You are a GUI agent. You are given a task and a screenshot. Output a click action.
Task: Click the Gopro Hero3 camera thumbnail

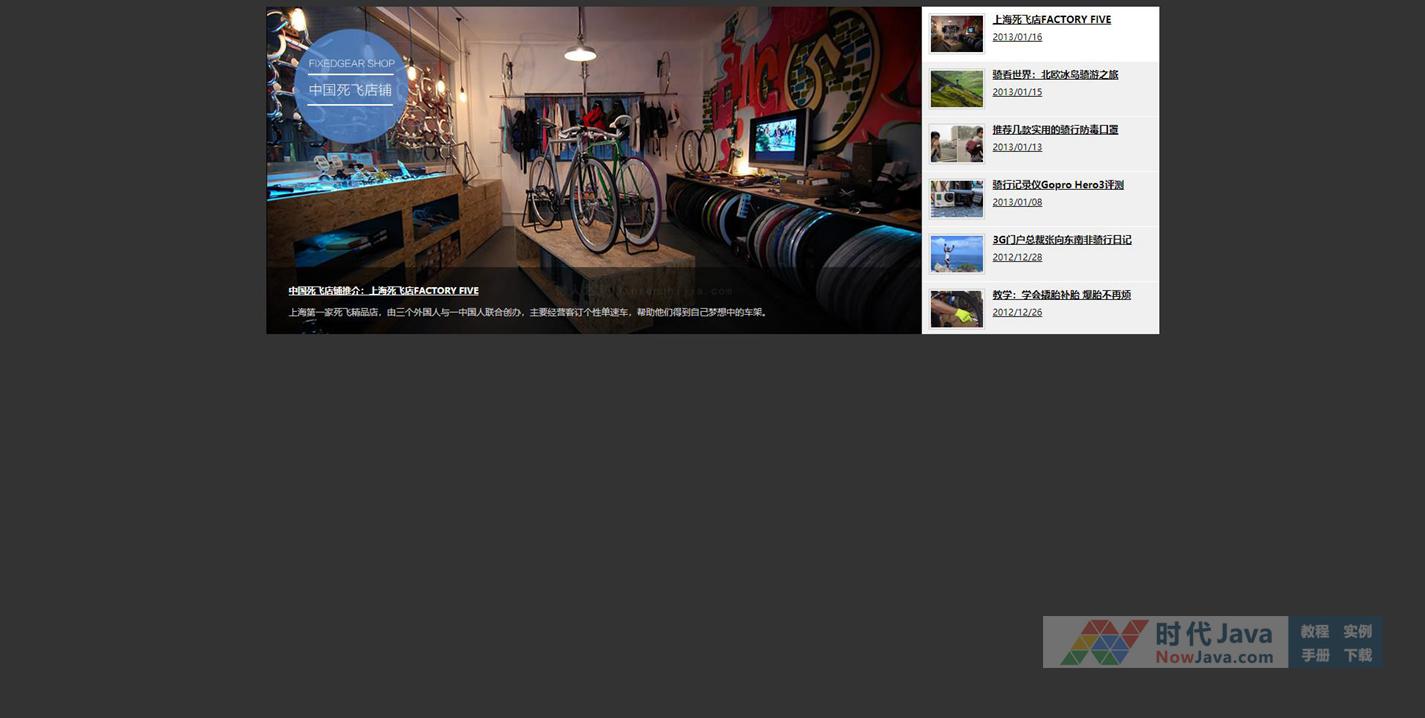pos(956,199)
